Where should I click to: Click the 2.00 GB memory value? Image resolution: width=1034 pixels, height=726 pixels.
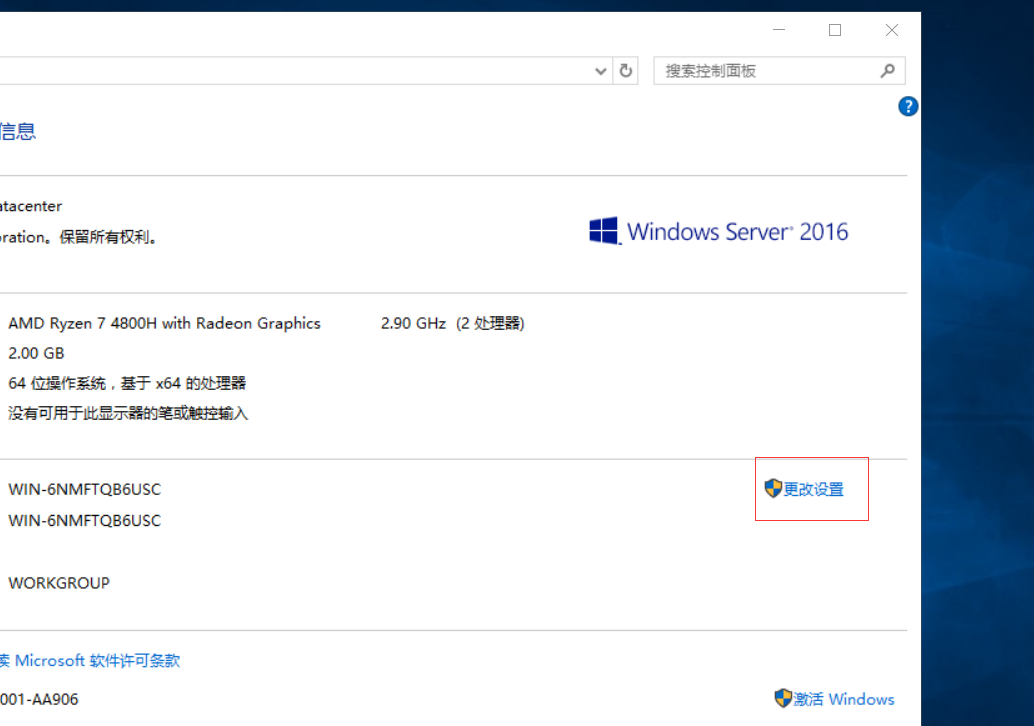[36, 353]
